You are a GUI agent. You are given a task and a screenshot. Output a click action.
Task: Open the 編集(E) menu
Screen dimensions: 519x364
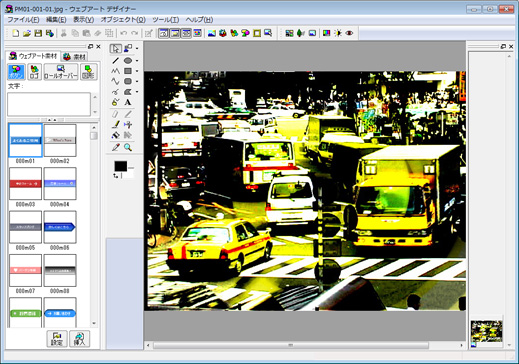click(56, 20)
